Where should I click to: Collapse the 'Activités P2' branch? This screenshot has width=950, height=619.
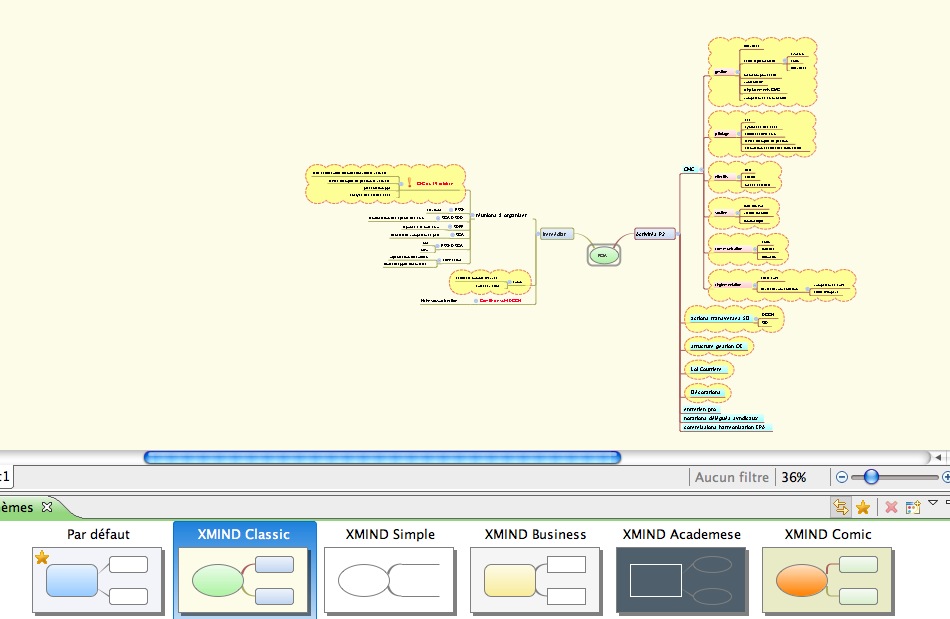click(x=677, y=234)
